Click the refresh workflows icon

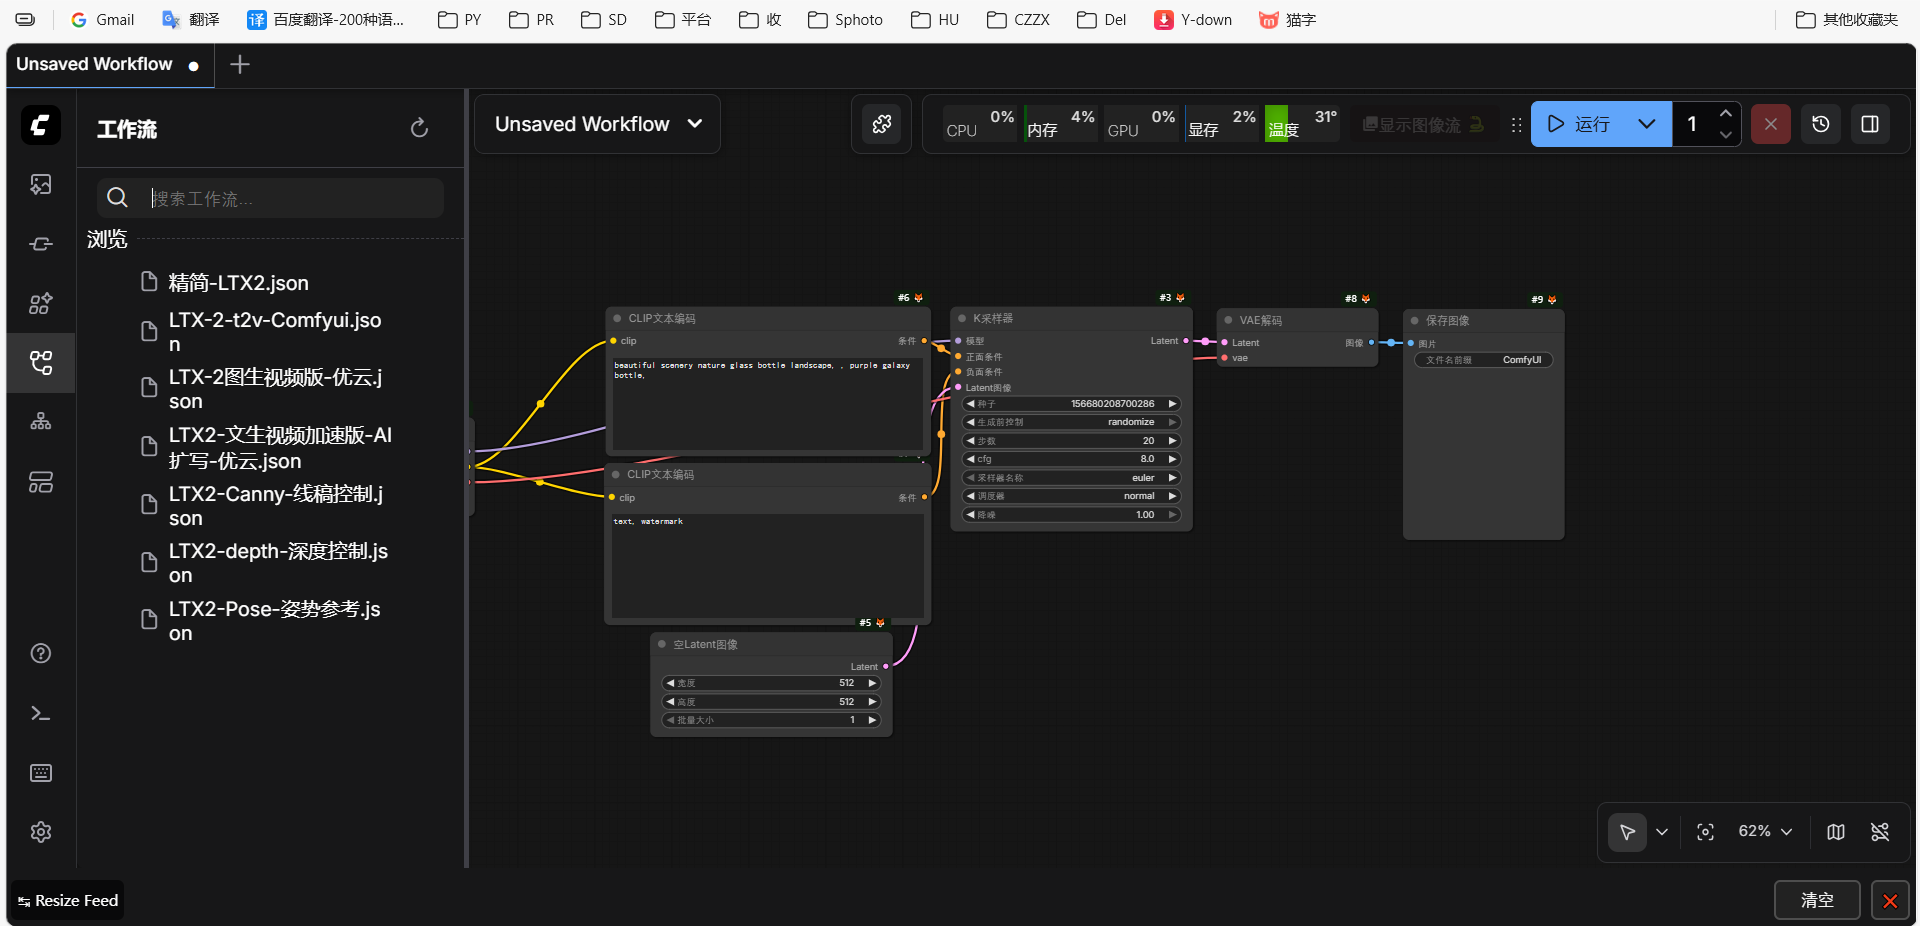[419, 128]
